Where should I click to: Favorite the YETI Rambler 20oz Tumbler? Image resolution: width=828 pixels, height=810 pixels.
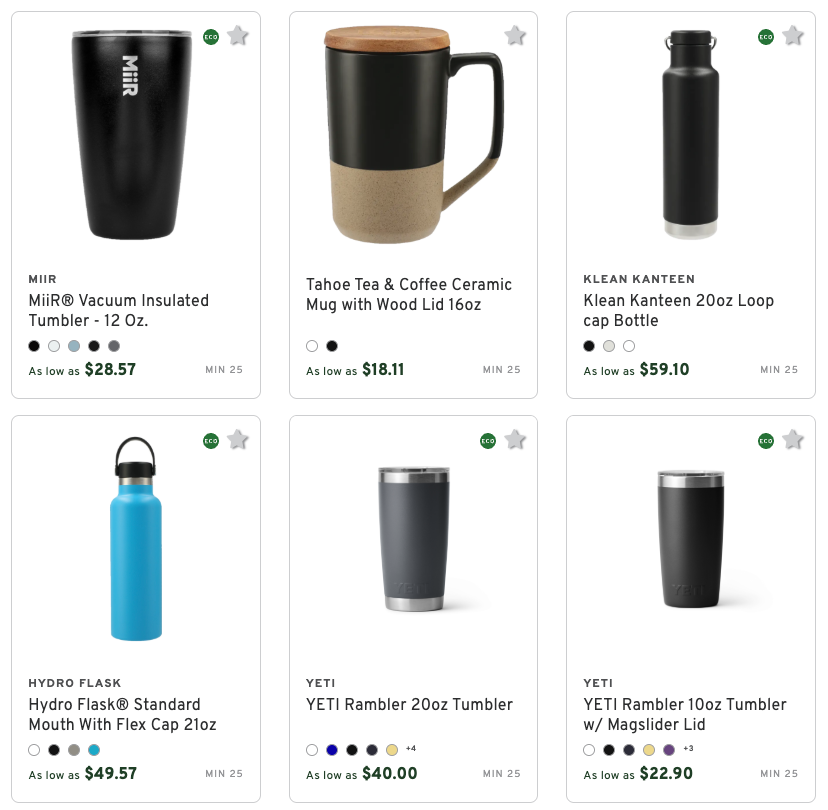point(514,440)
